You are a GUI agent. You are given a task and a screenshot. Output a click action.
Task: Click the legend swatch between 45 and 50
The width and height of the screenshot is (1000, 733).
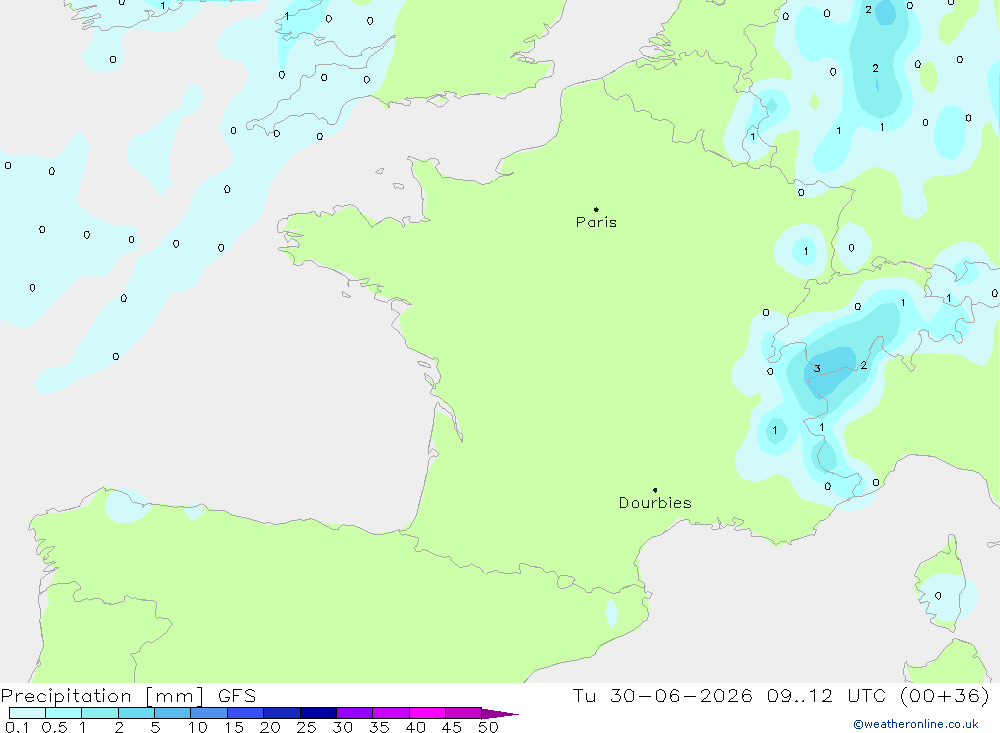463,713
